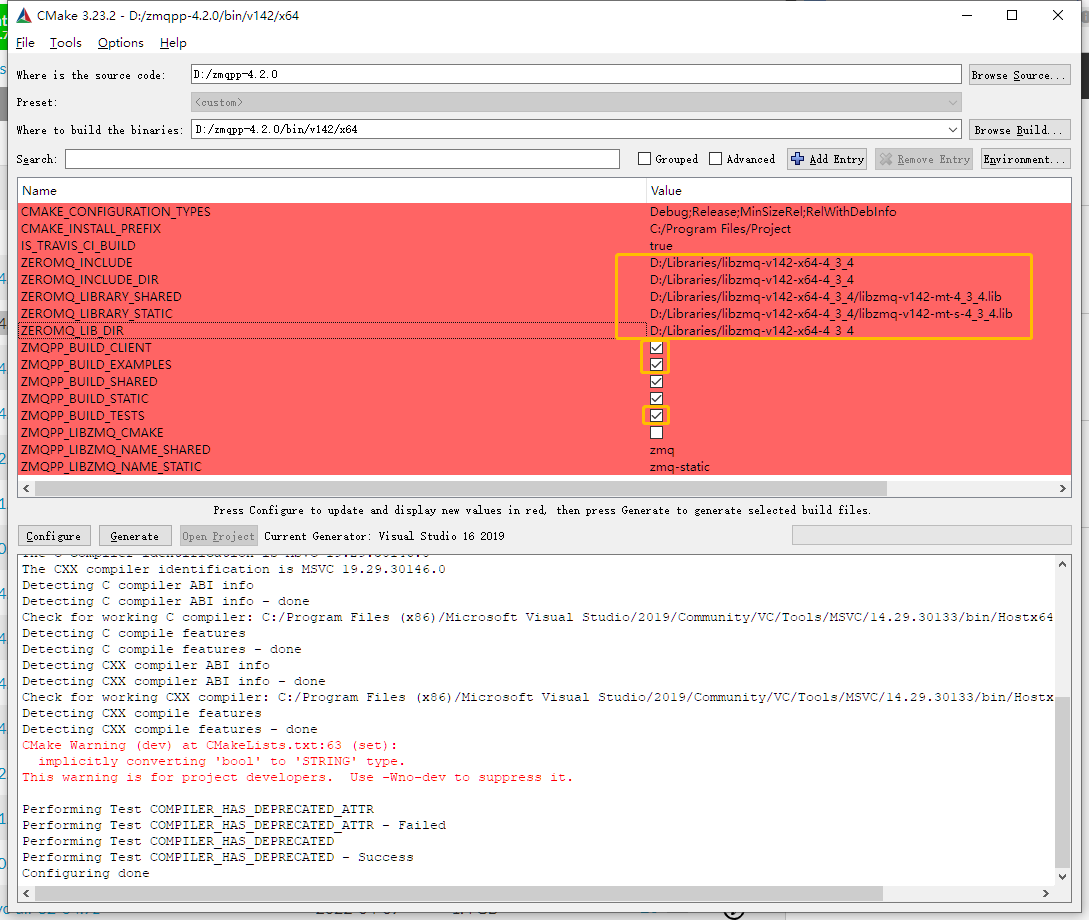This screenshot has width=1089, height=920.
Task: Click the Add Entry plus icon
Action: point(798,159)
